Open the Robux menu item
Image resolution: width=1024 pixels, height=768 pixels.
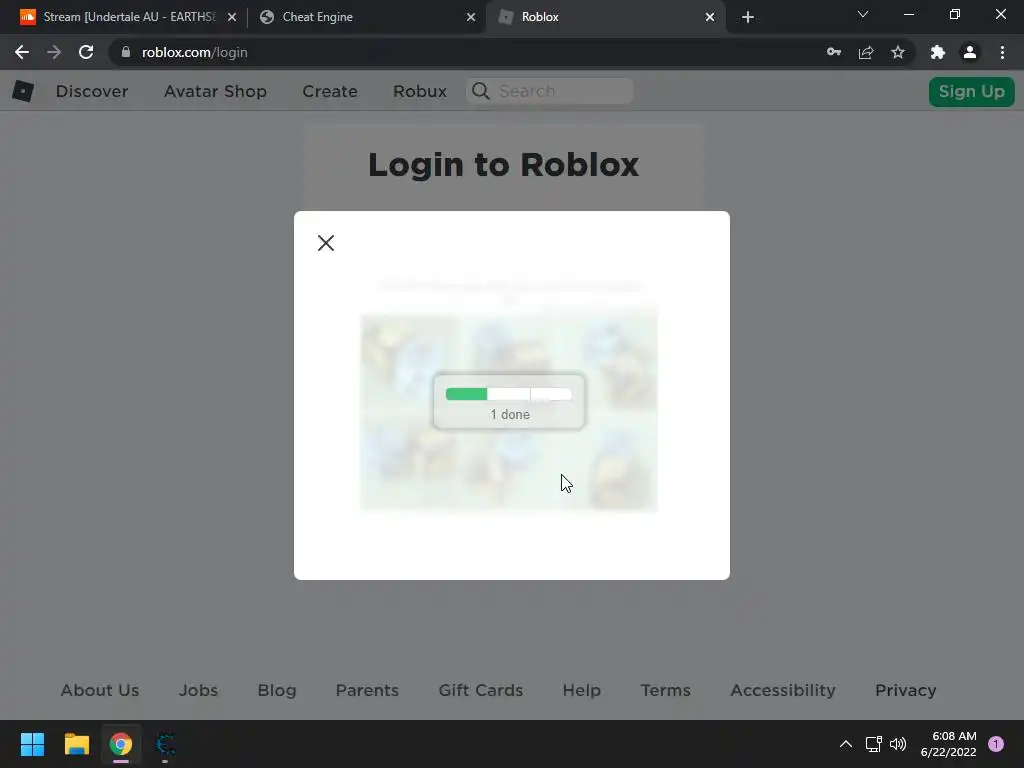(x=420, y=91)
